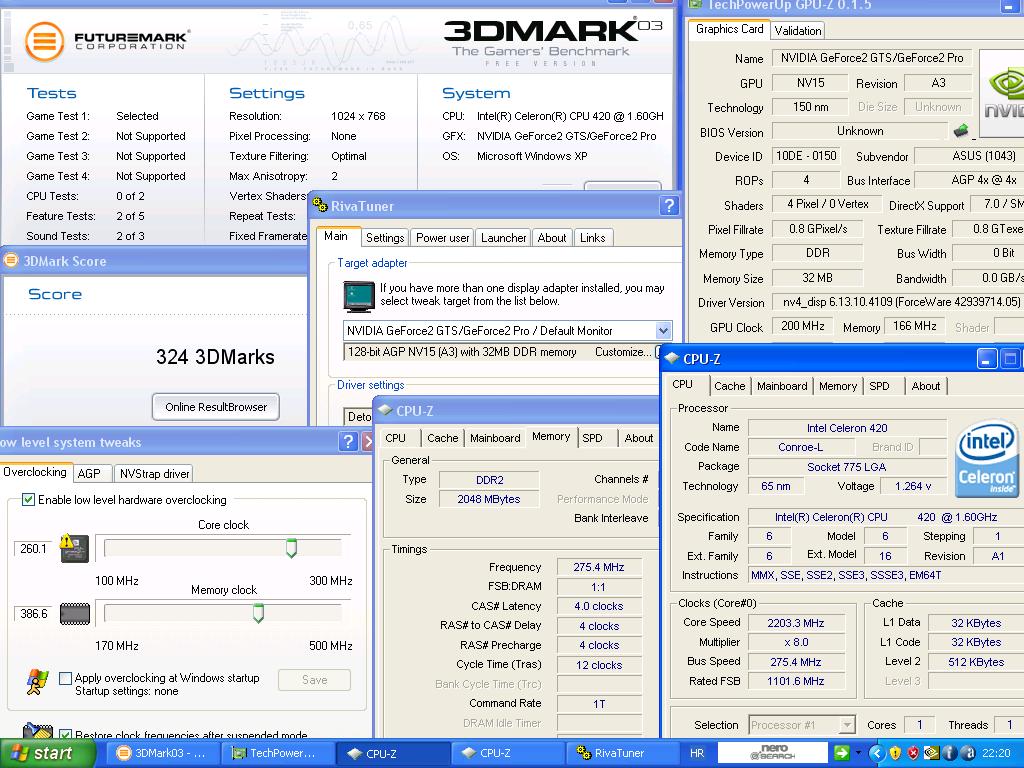Click the monitor icon under Target adapter
Screen dimensions: 1024x768
pyautogui.click(x=359, y=297)
